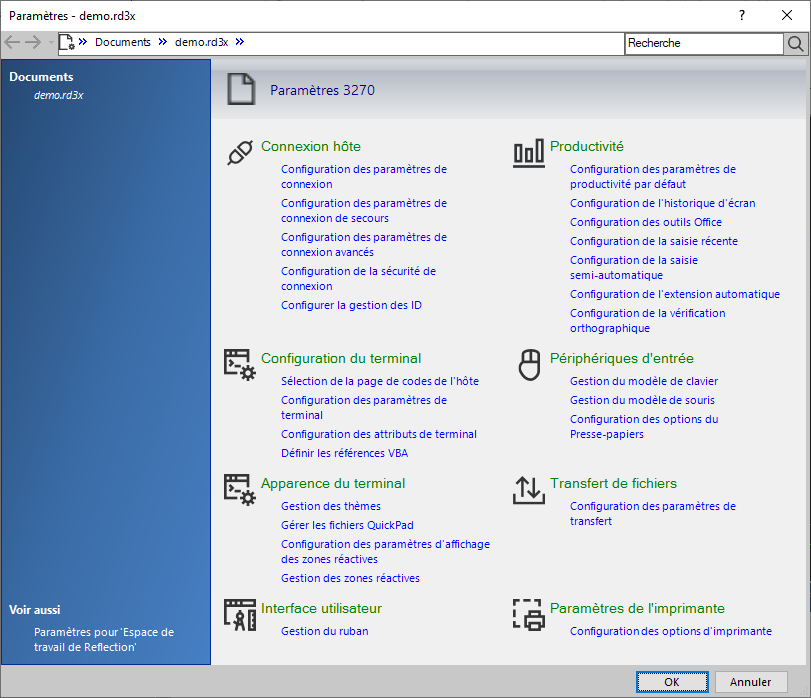811x698 pixels.
Task: Open Configuration de l'extension automatique
Action: tap(675, 294)
